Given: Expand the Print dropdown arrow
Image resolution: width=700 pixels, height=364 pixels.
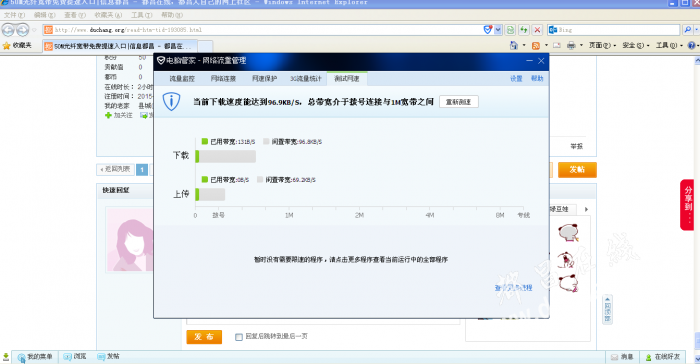Looking at the screenshot, I should (581, 46).
